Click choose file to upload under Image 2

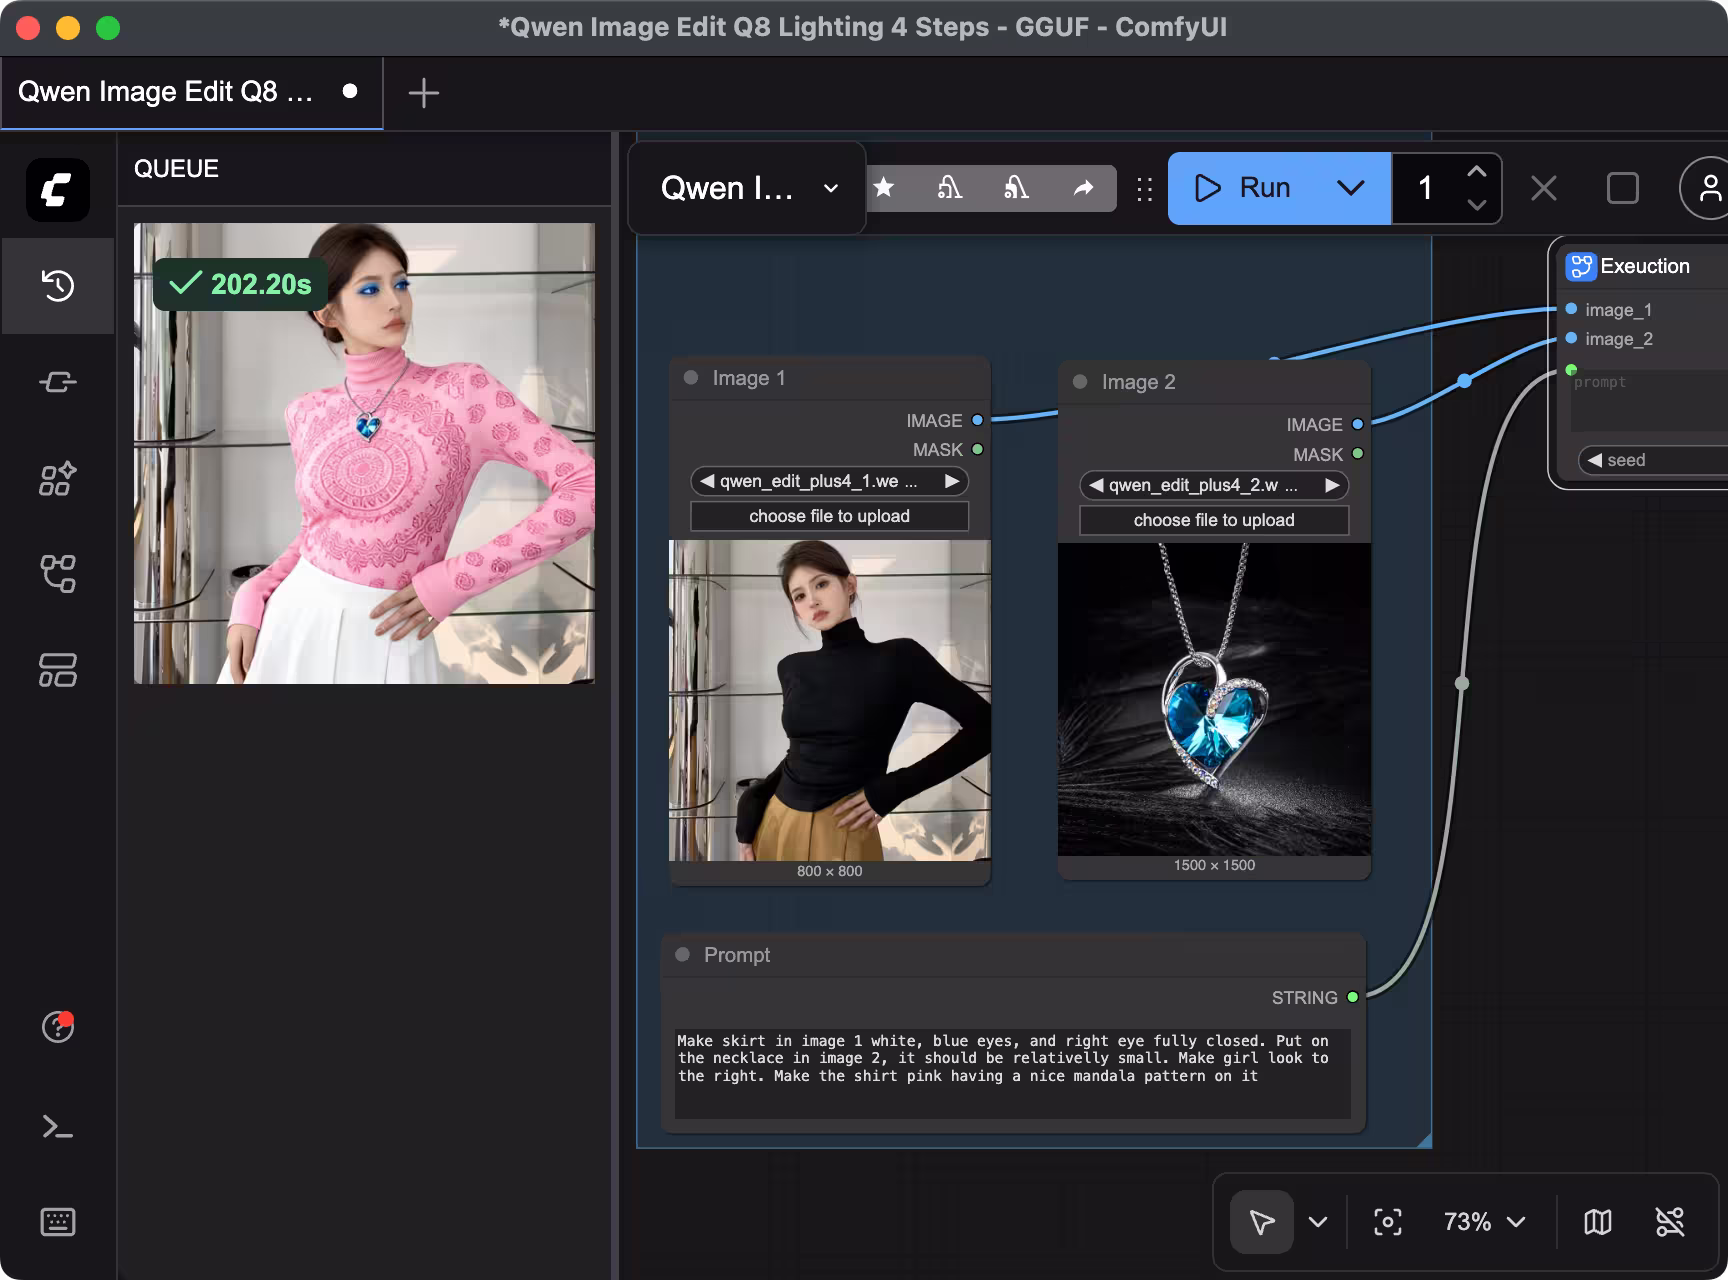1213,519
